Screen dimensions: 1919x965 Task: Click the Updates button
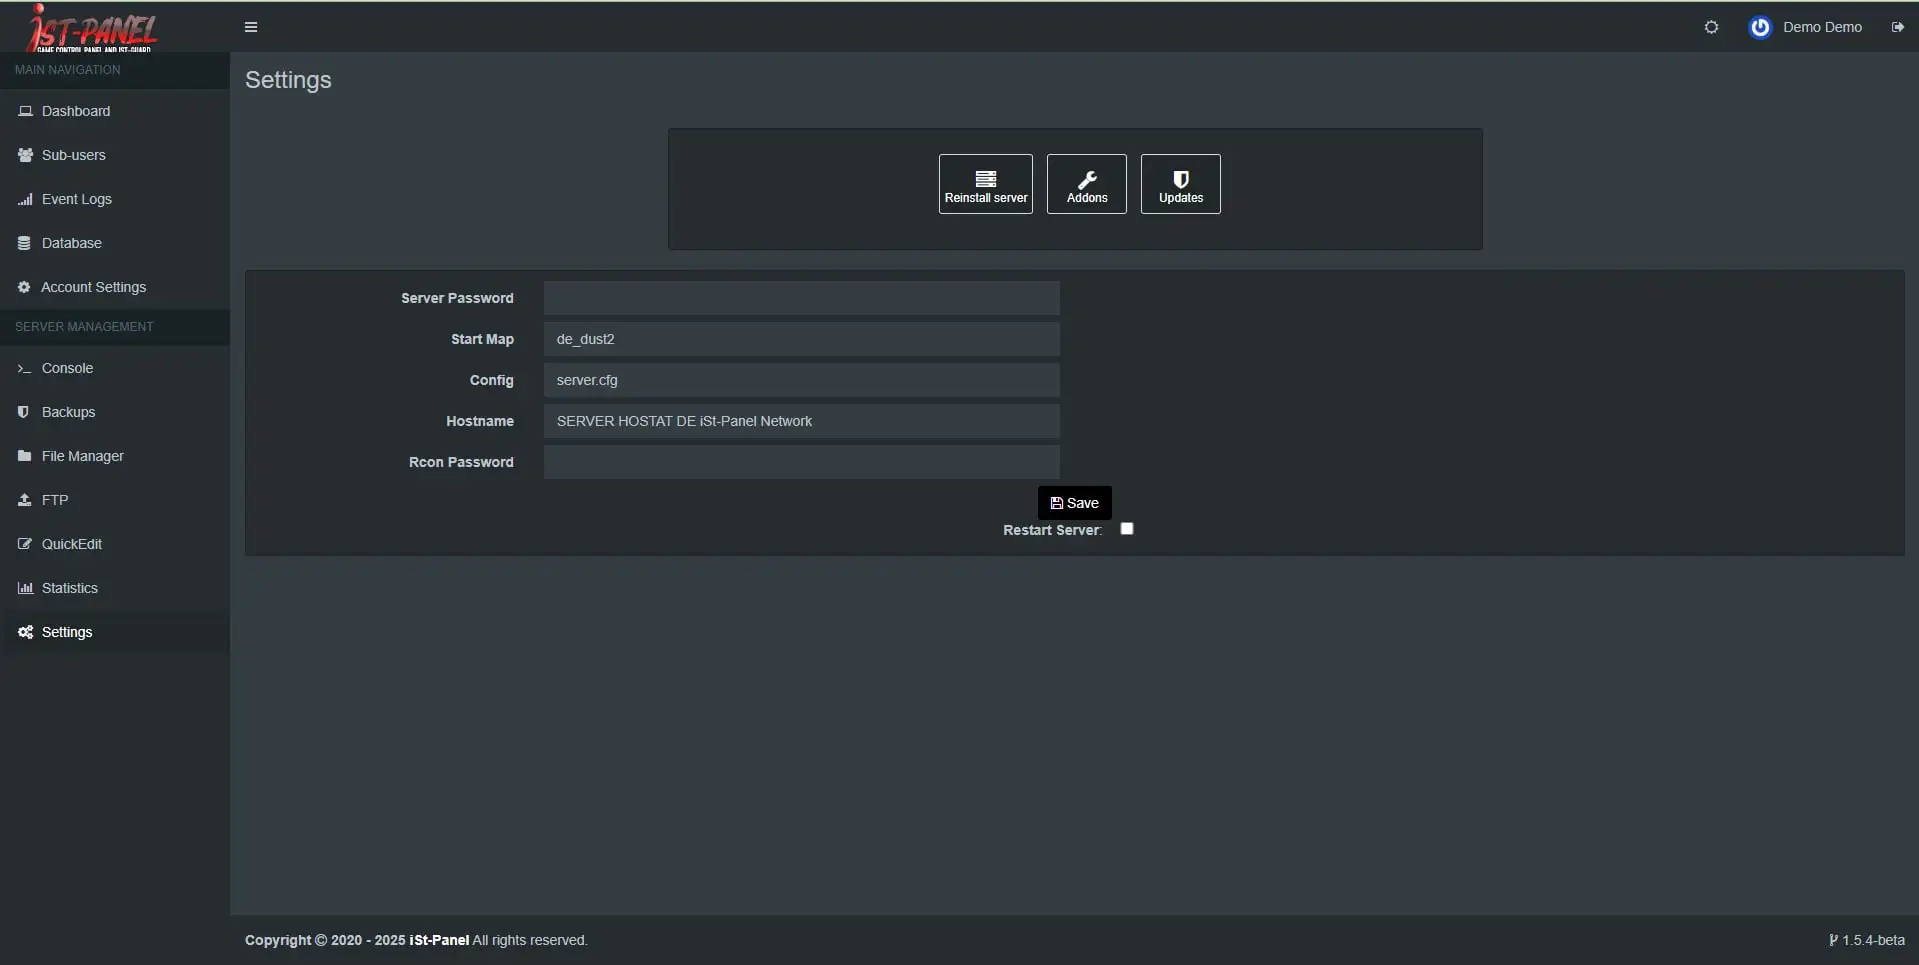click(1180, 184)
